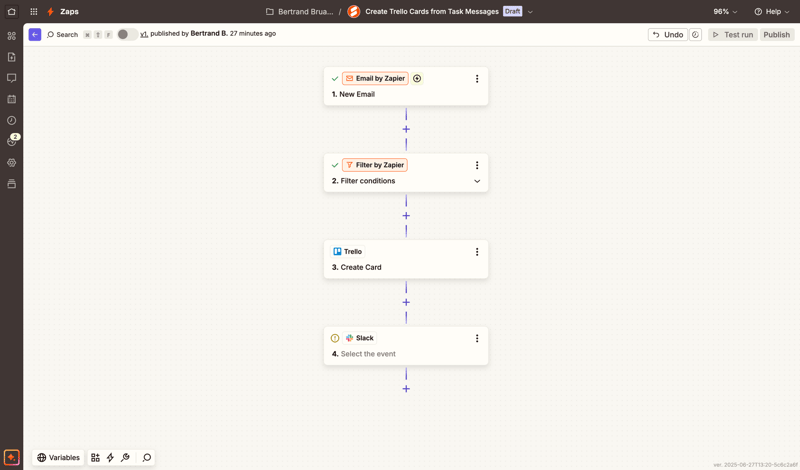Open the dashboard tiles icon in sidebar
The image size is (800, 470).
click(x=11, y=36)
